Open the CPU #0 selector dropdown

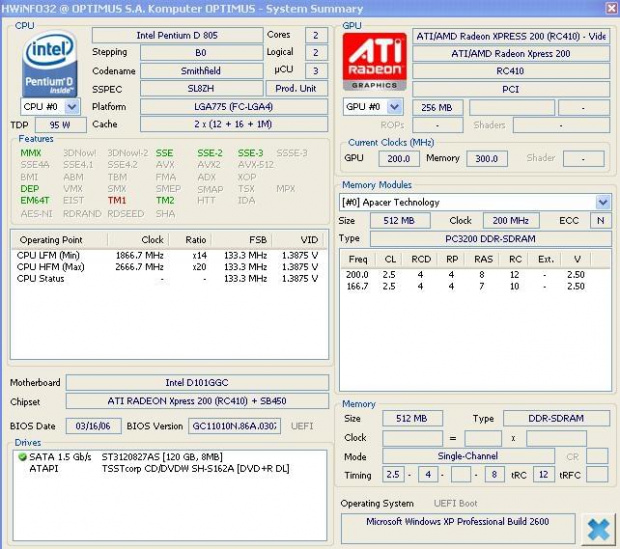[x=50, y=106]
